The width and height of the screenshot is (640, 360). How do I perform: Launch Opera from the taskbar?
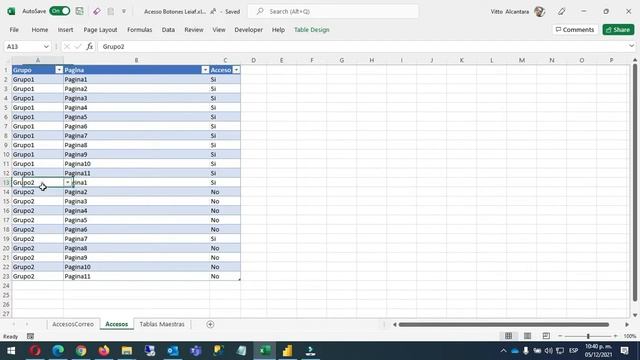(x=35, y=351)
